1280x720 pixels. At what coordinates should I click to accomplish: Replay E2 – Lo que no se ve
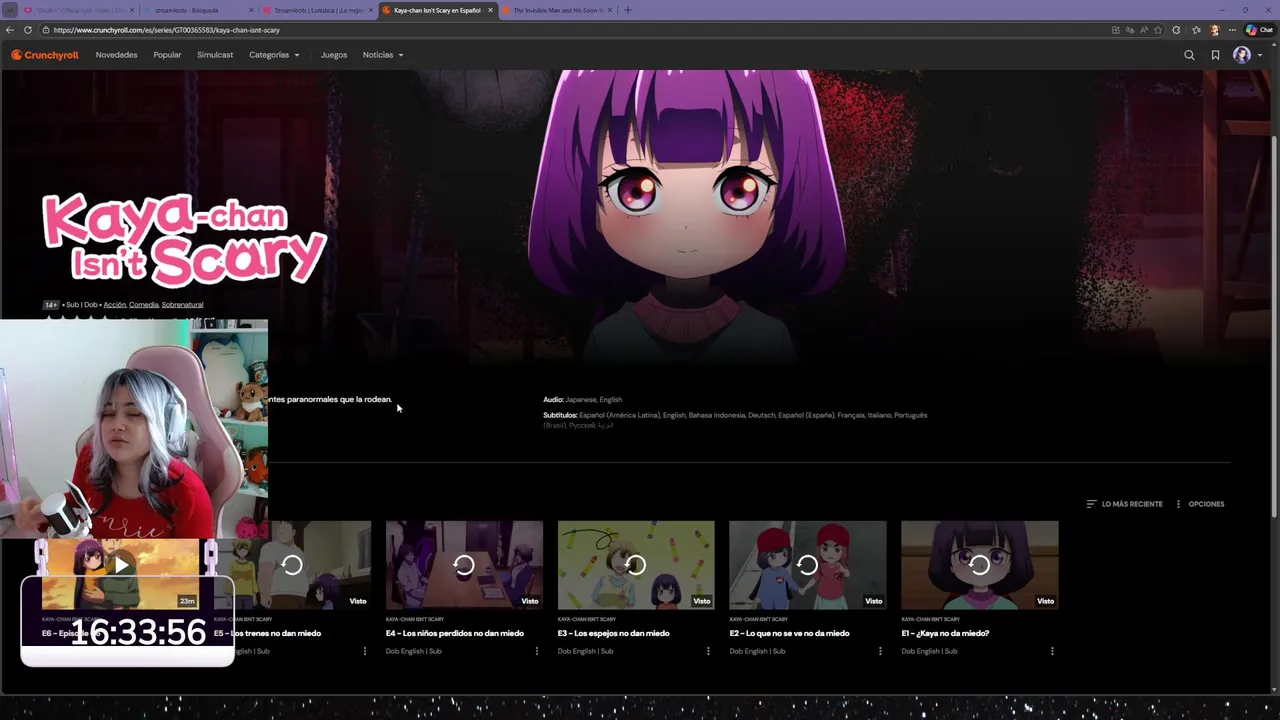point(808,565)
